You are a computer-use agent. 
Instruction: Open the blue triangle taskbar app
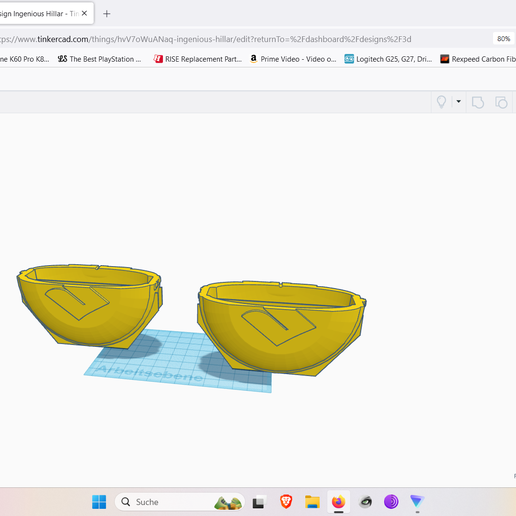point(417,502)
